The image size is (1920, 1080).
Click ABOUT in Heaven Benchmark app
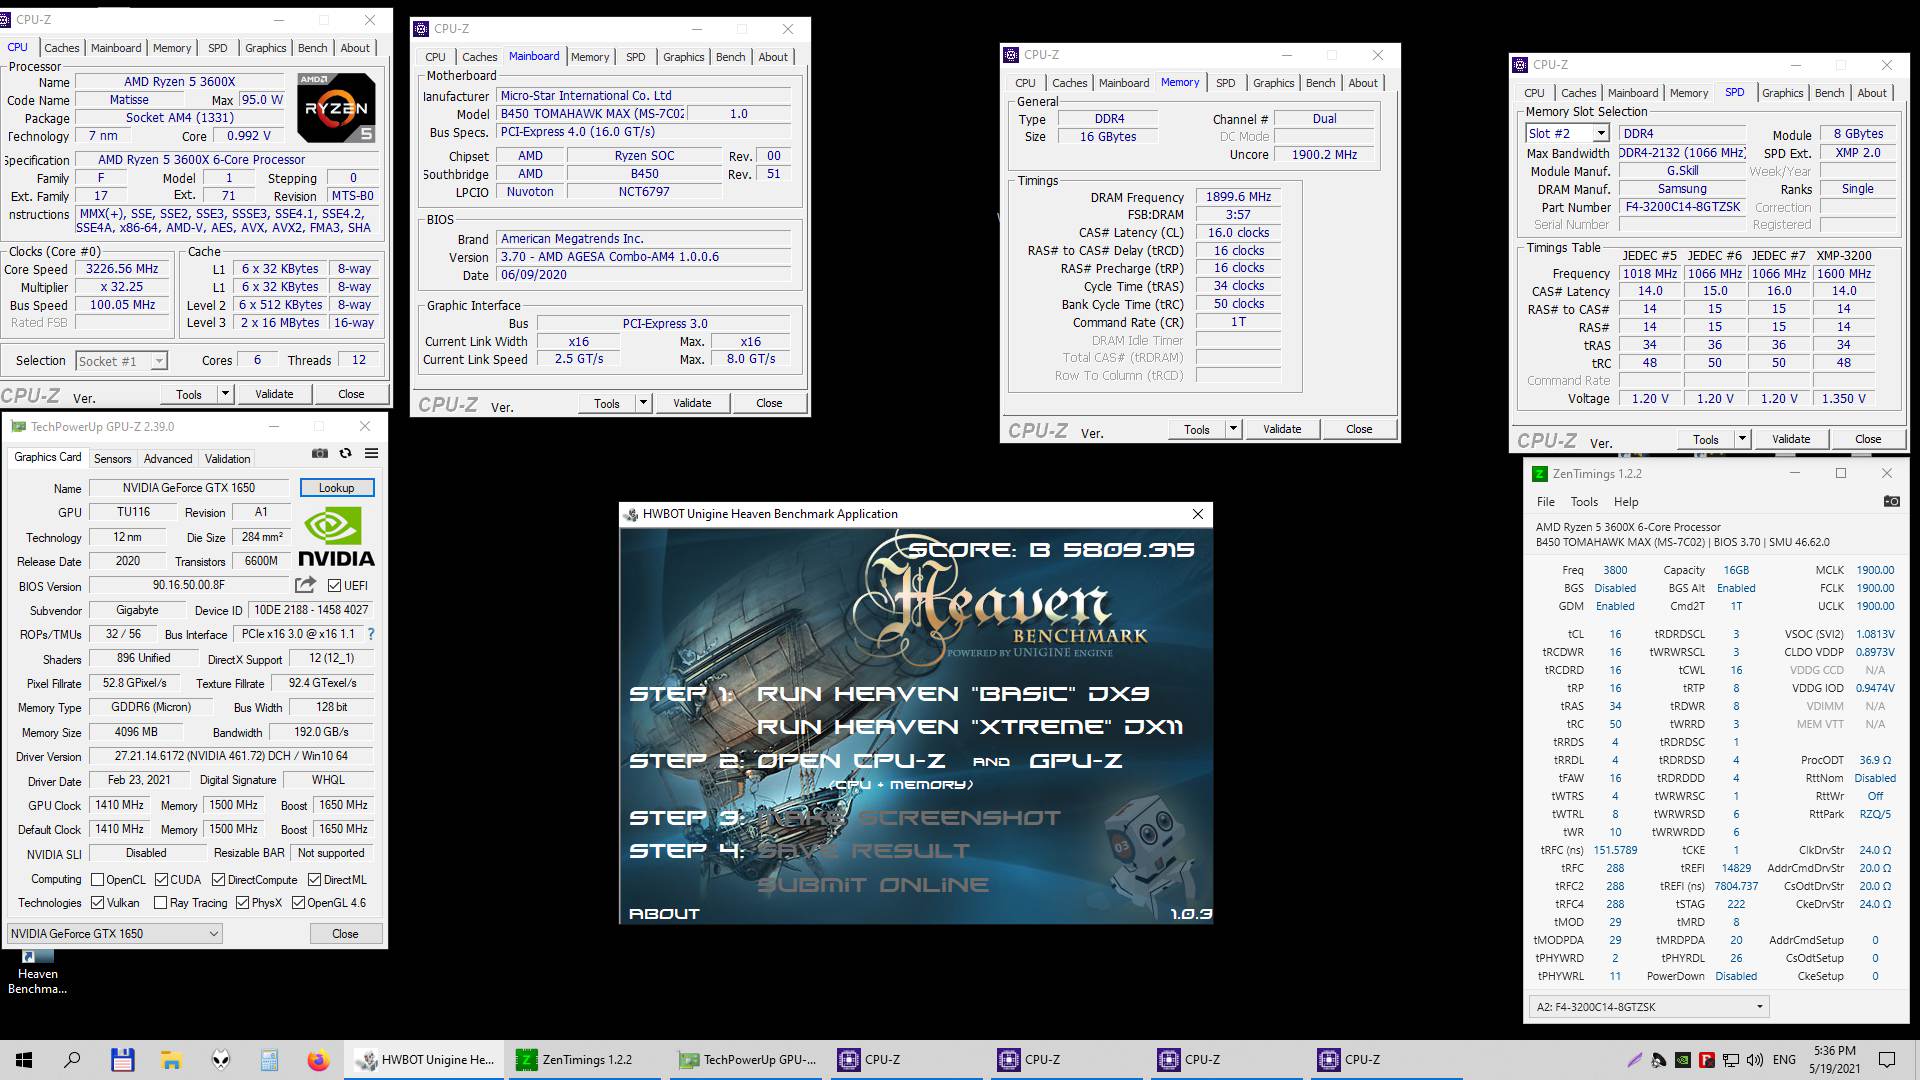[x=664, y=914]
